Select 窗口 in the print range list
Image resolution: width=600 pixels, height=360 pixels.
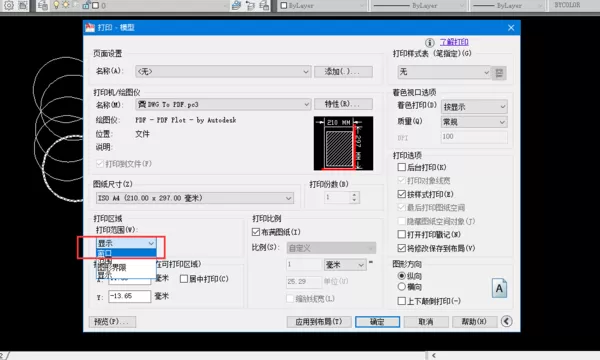coord(126,253)
